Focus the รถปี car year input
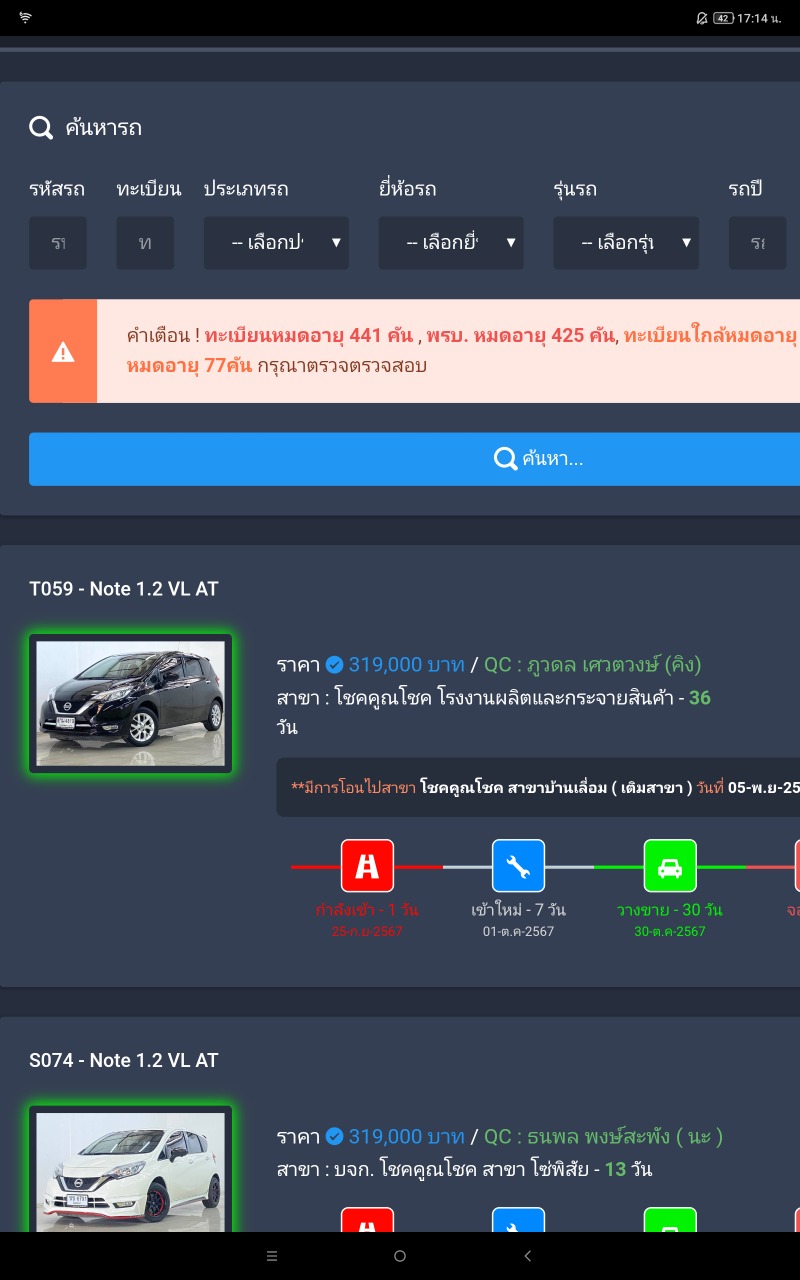 click(757, 243)
